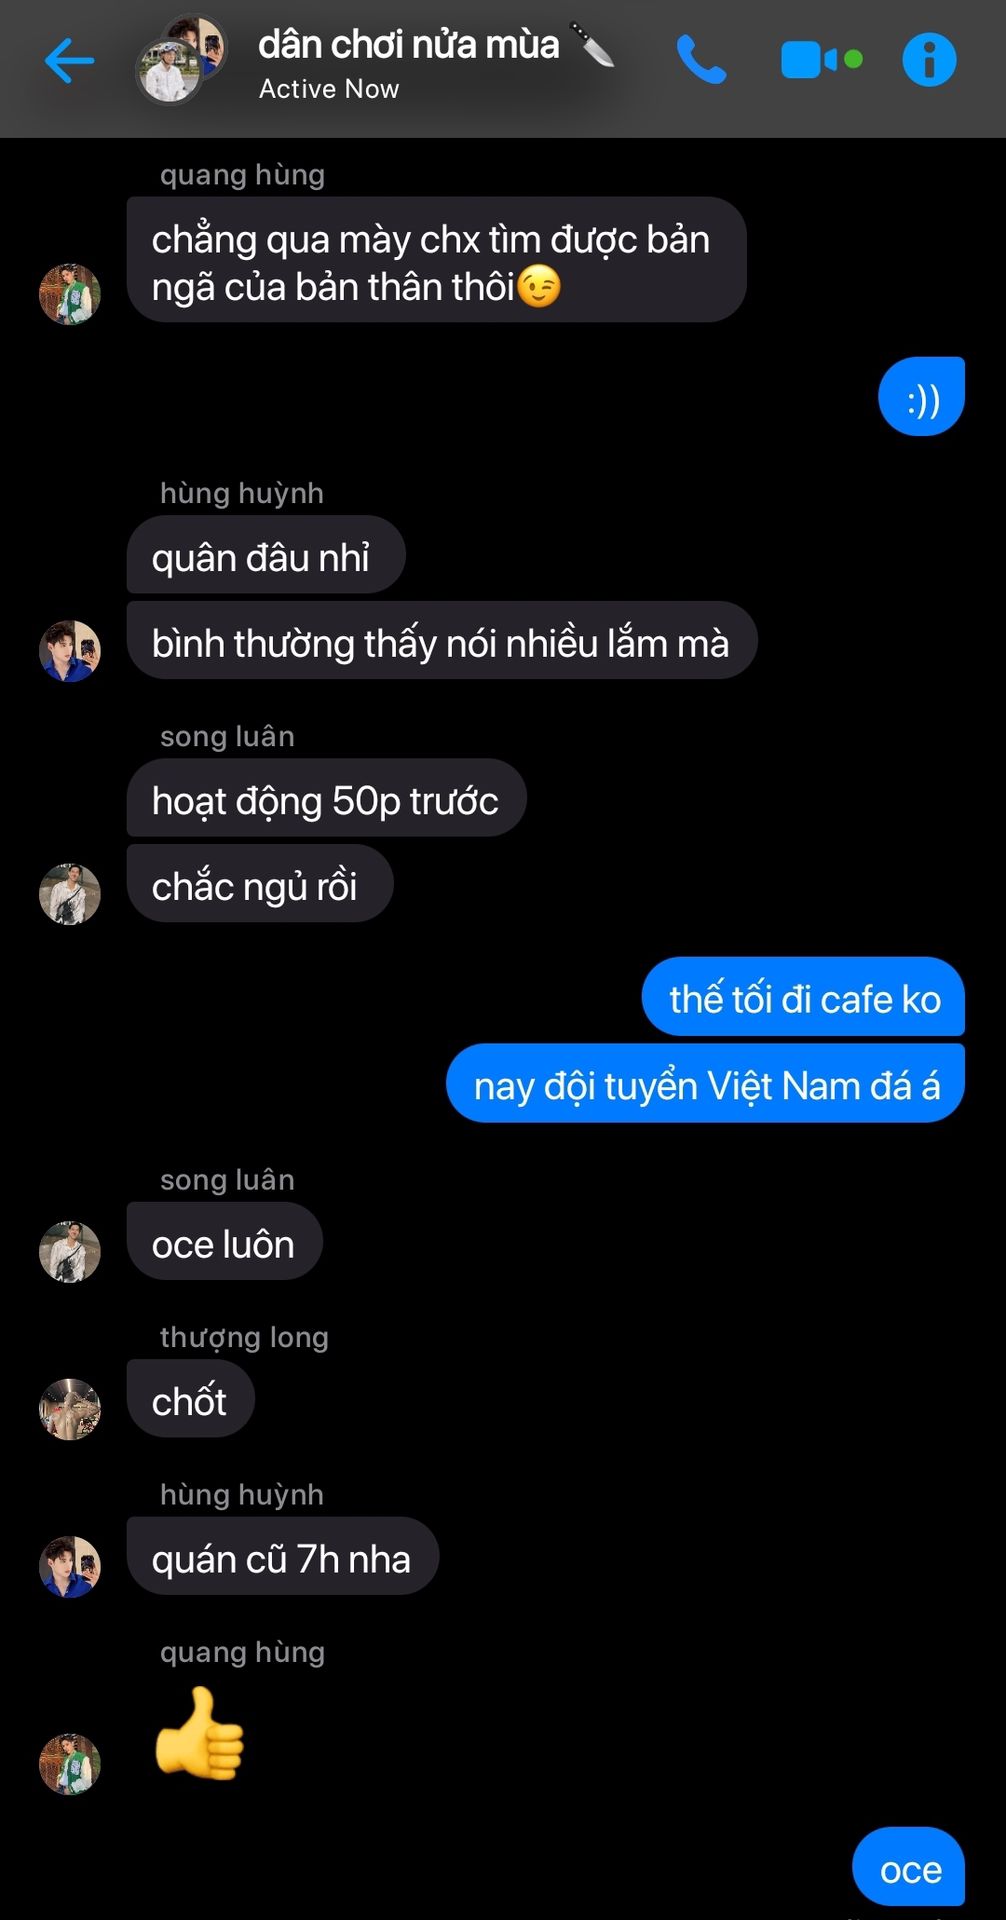Tap thượng long's avatar beside "chốt"

[x=70, y=1410]
